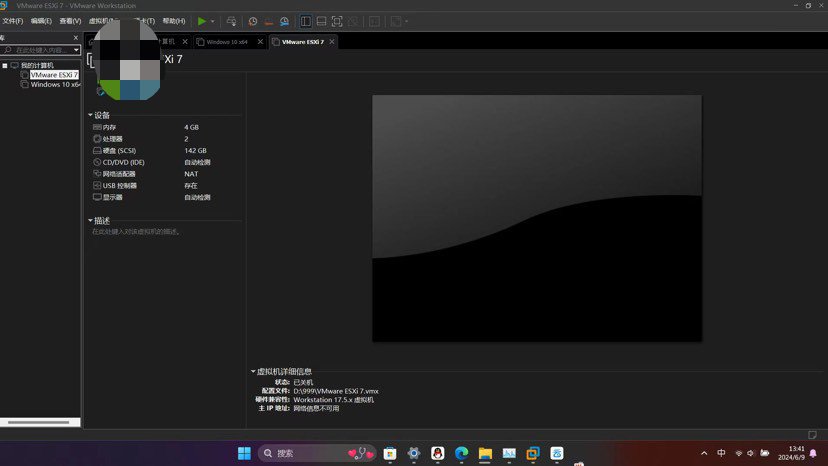Click the library panel horizontal scrollbar
Image resolution: width=828 pixels, height=466 pixels.
point(40,422)
